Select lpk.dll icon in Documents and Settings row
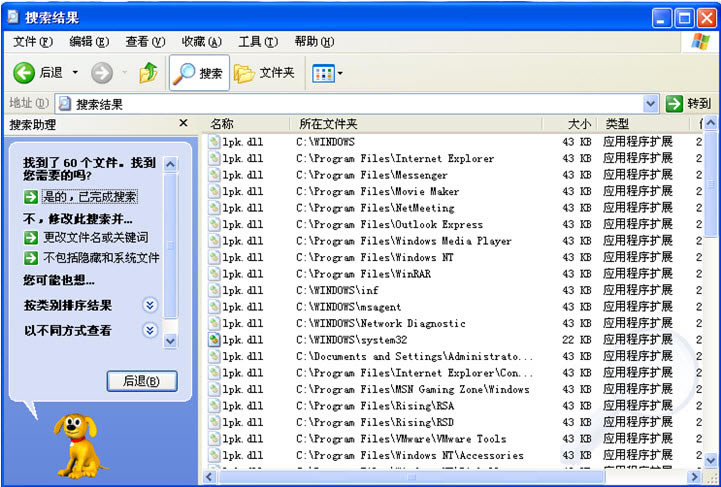 214,356
